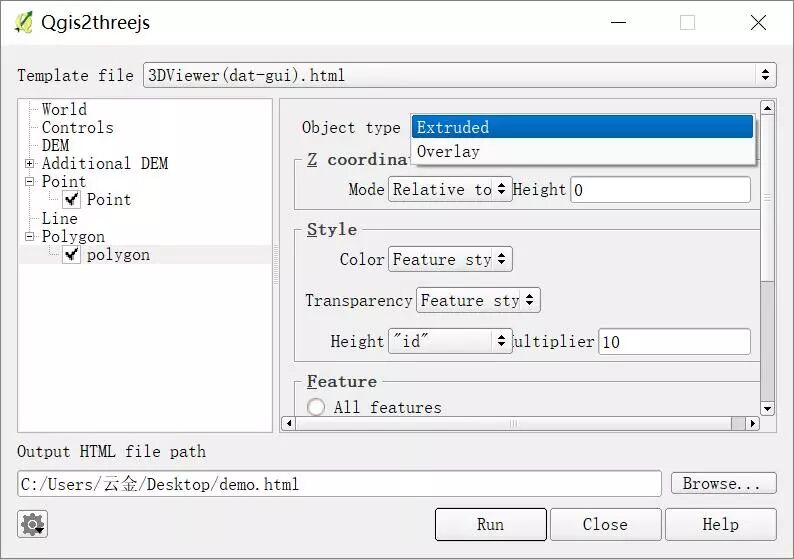794x559 pixels.
Task: Open the Z coordinate Mode dropdown
Action: [450, 189]
